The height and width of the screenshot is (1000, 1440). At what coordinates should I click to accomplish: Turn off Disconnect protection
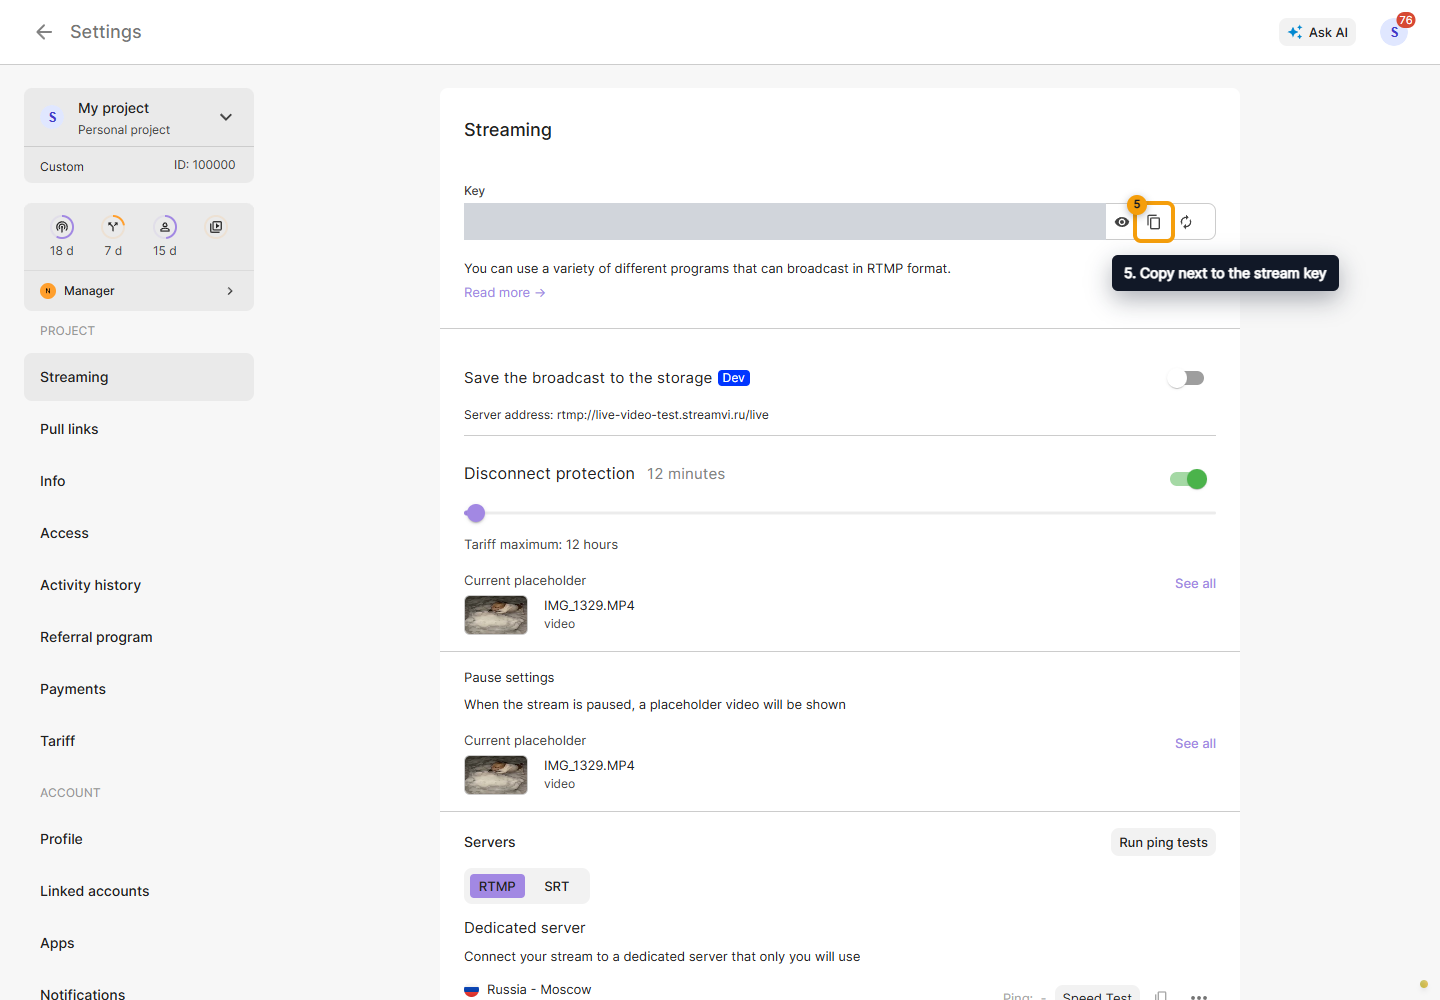1188,479
